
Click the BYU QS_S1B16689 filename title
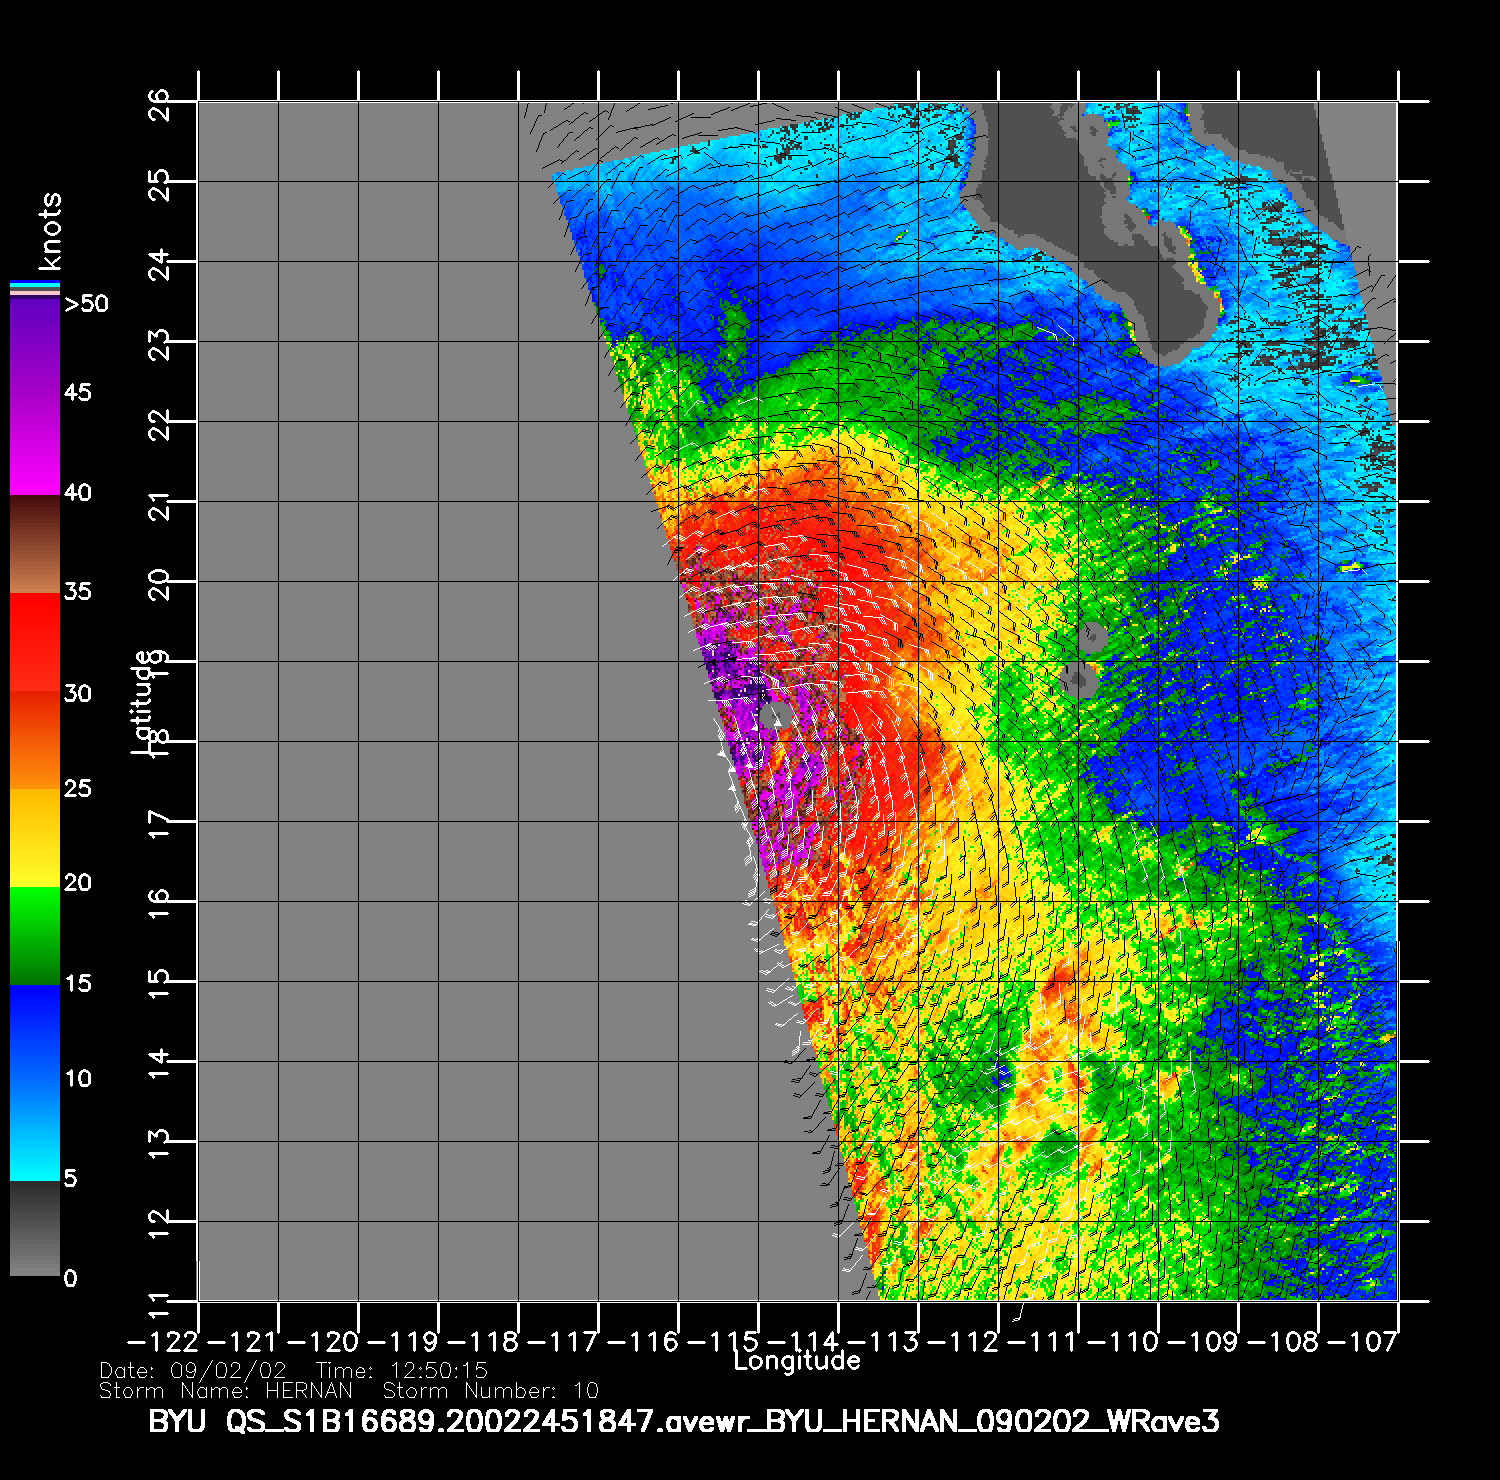684,1421
